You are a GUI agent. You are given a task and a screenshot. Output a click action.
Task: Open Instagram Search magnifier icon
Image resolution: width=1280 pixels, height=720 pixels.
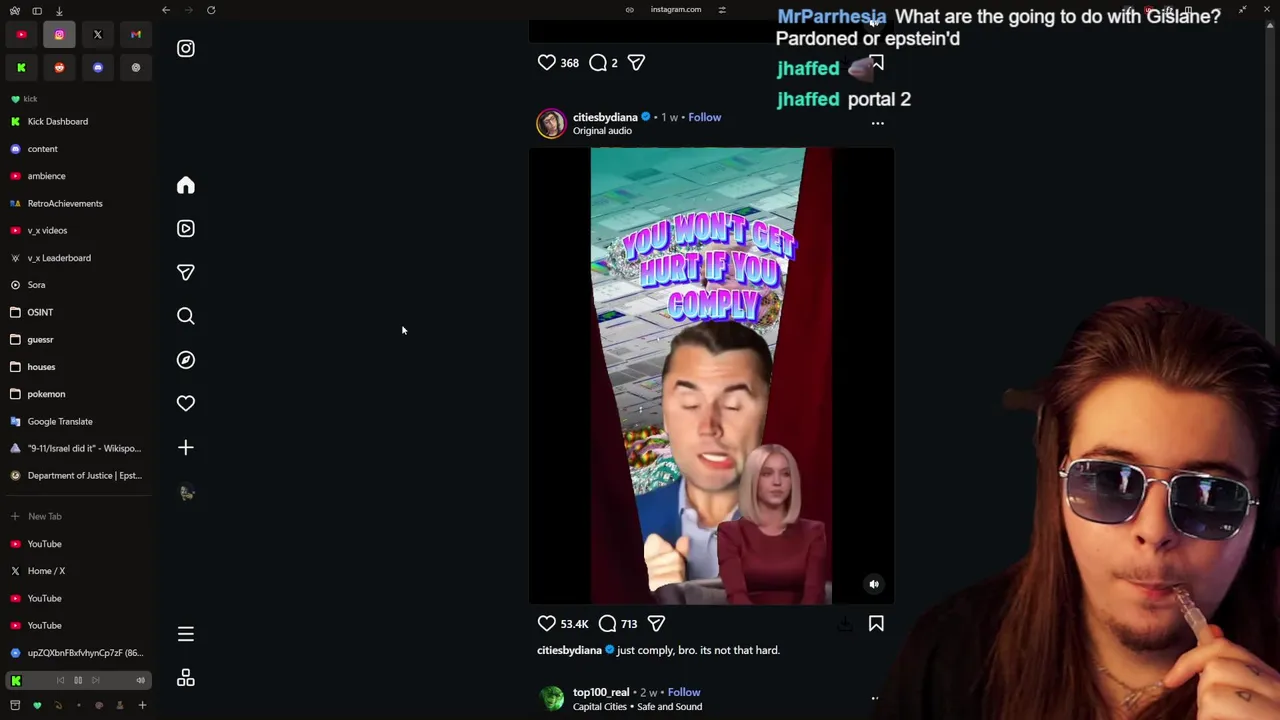coord(186,316)
